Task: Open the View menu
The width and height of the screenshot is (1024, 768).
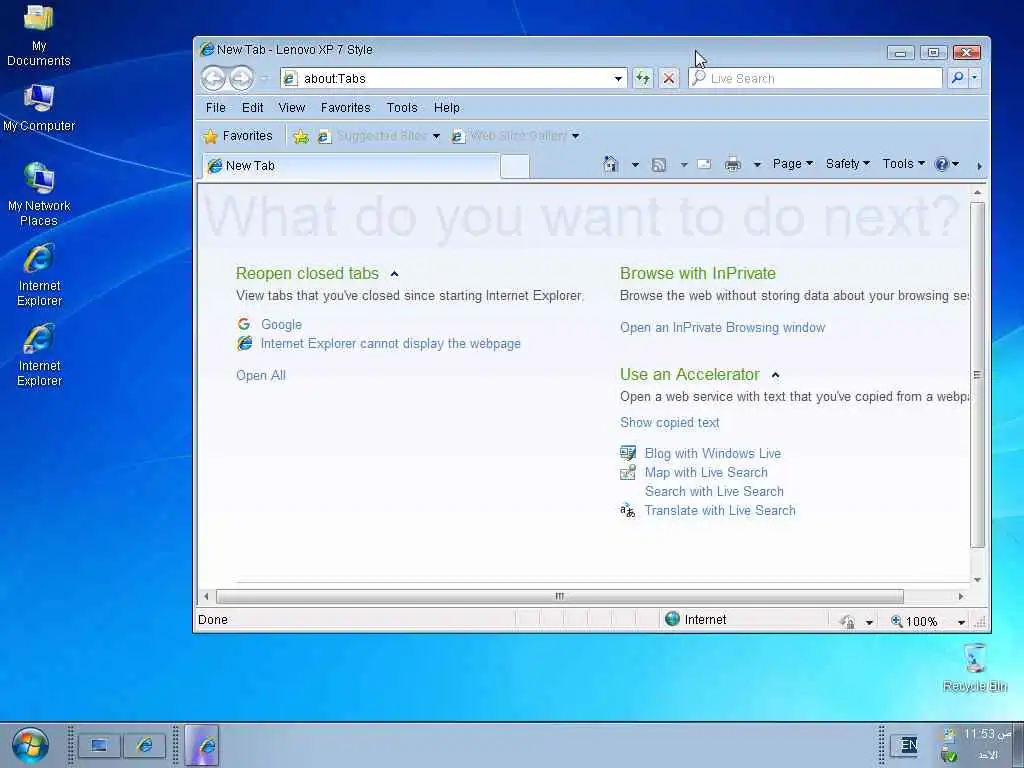Action: [x=291, y=107]
